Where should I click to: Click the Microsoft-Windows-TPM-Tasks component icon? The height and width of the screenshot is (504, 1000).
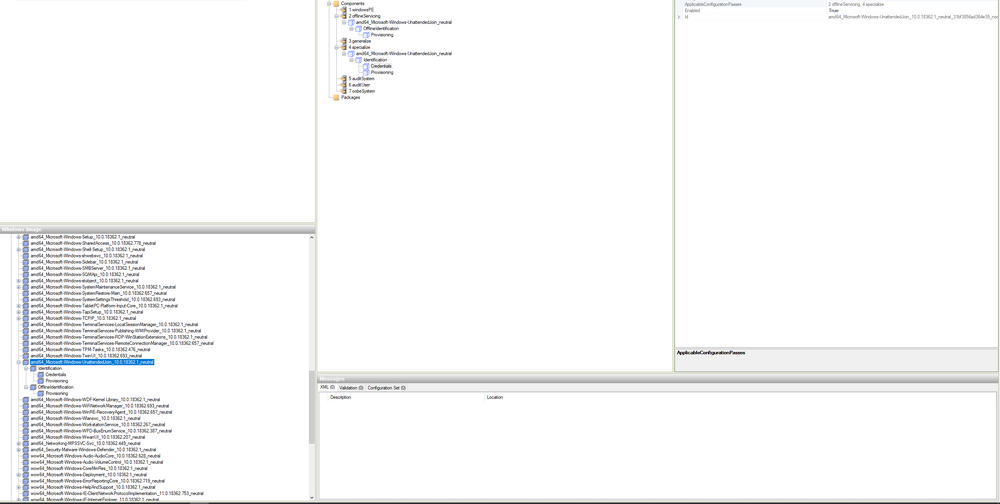(x=26, y=350)
